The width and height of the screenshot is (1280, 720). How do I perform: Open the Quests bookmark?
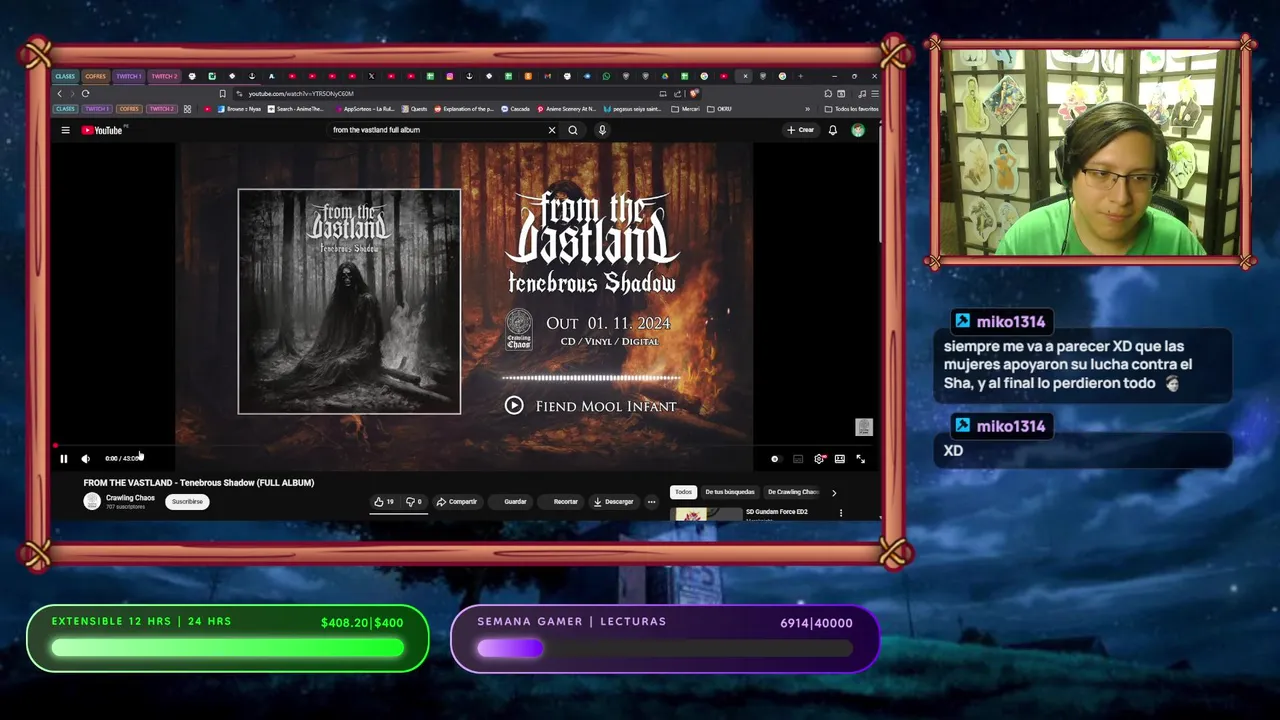[414, 109]
